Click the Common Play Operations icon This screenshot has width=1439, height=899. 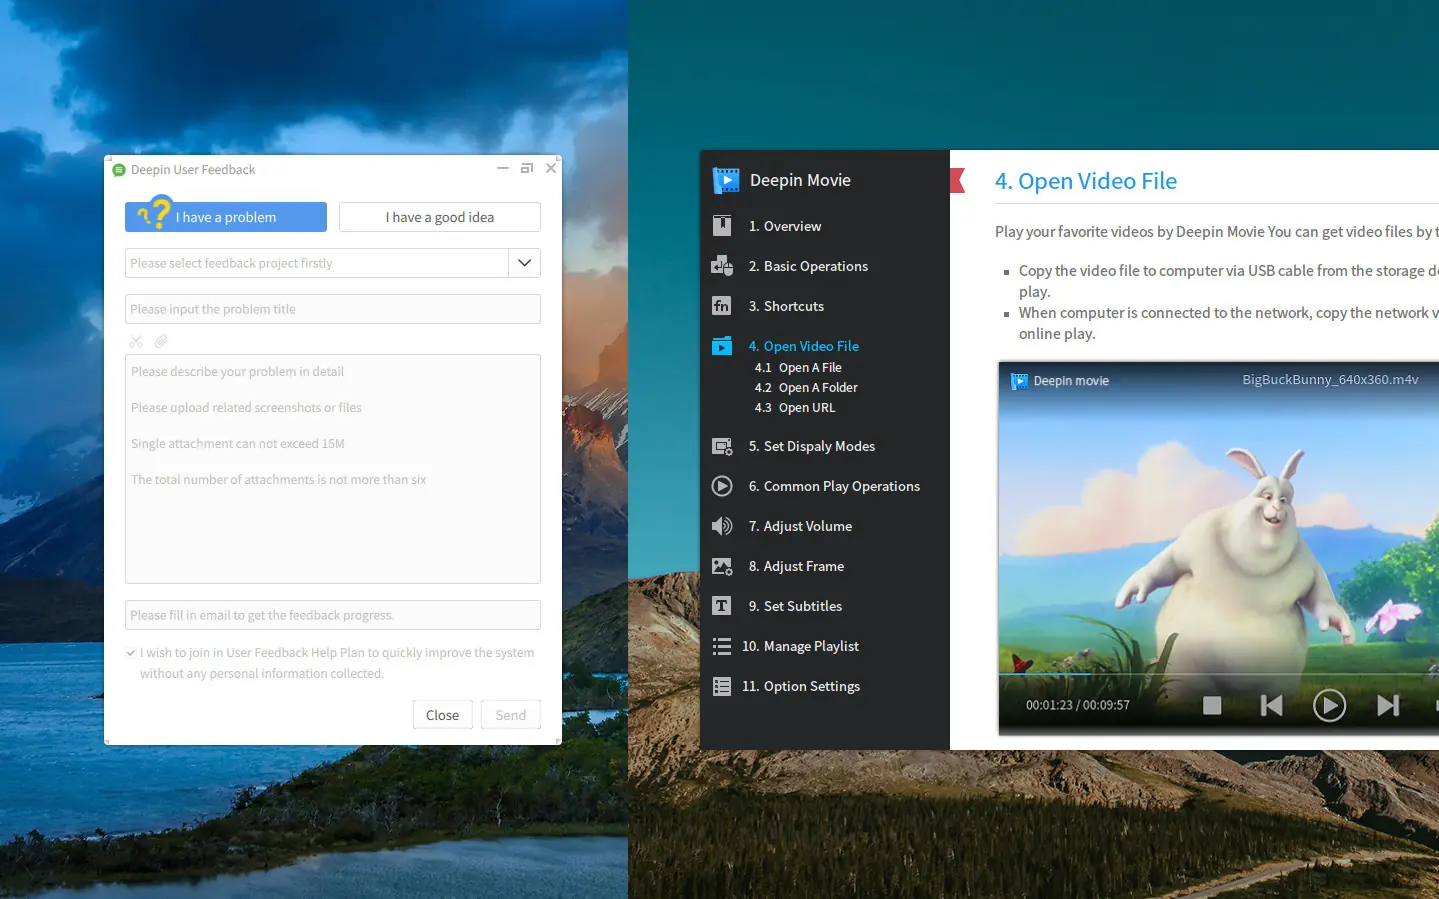[x=722, y=486]
